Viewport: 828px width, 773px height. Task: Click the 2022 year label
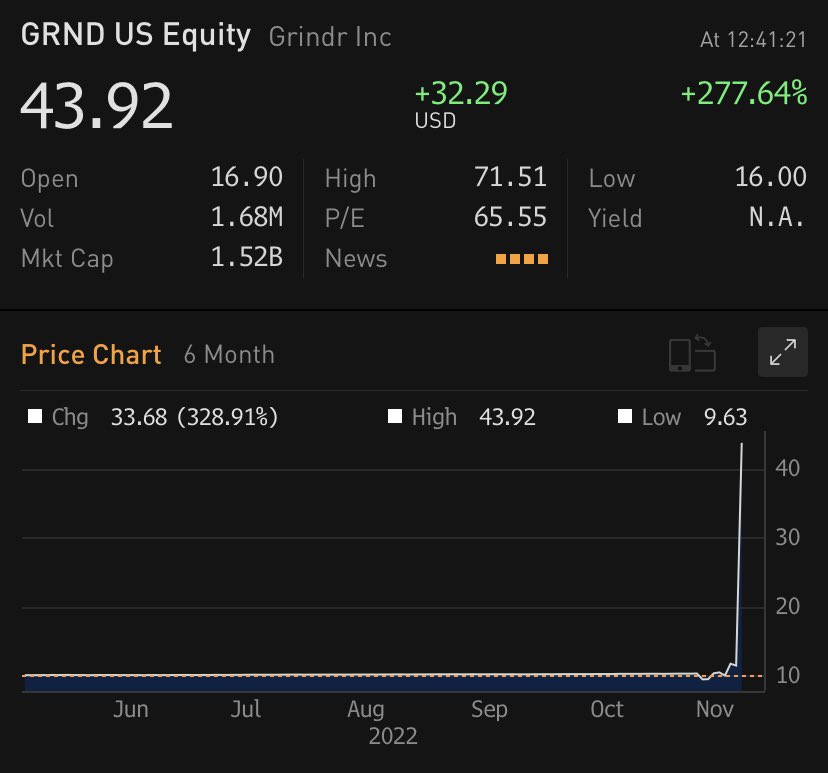point(393,736)
